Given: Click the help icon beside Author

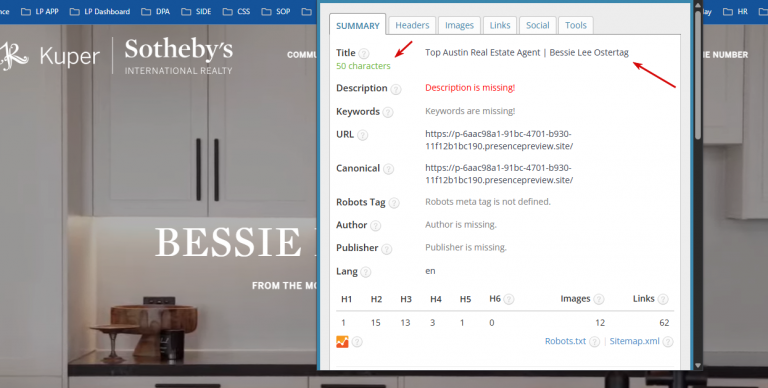Looking at the screenshot, I should click(376, 226).
